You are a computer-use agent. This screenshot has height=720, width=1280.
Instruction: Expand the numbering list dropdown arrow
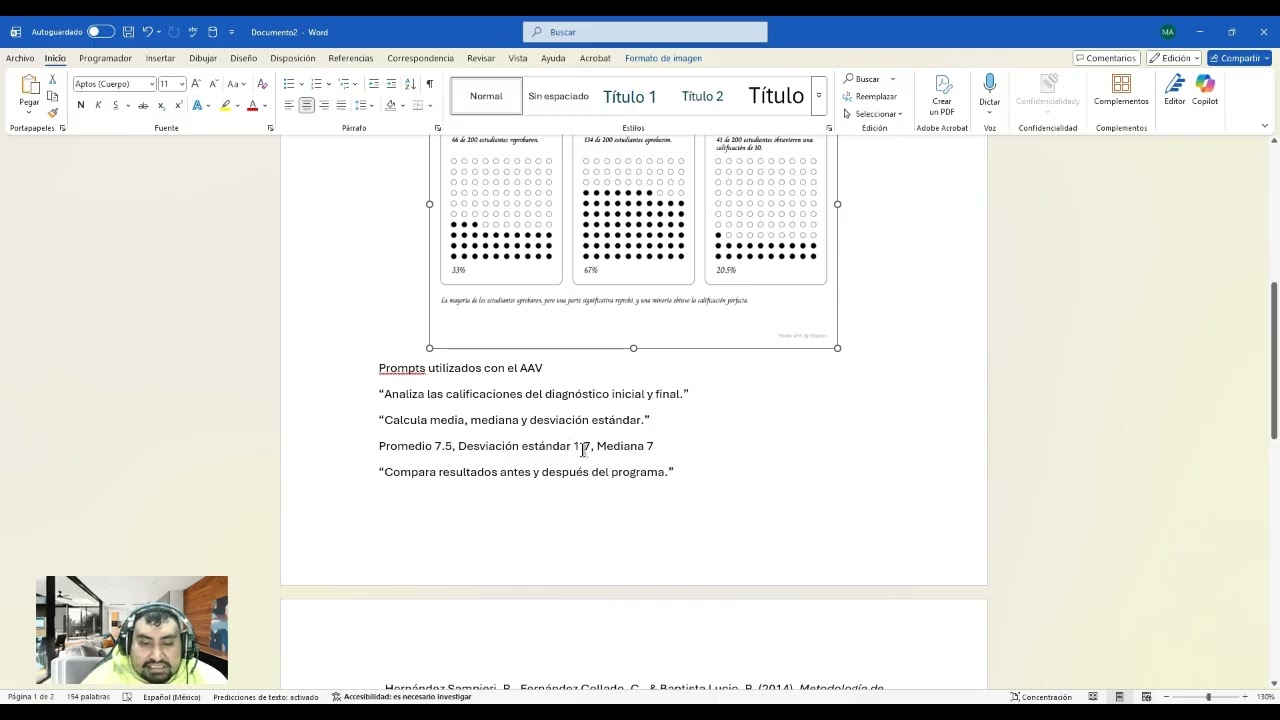pyautogui.click(x=329, y=84)
